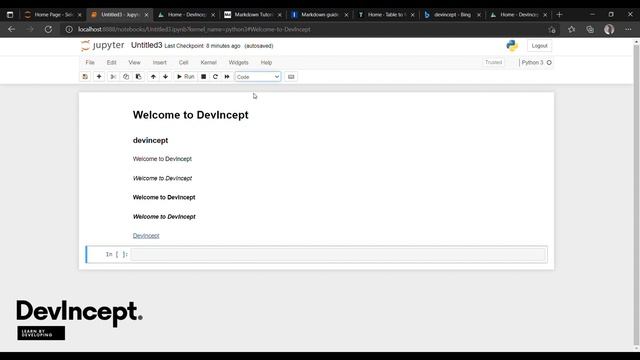Viewport: 640px width, 360px height.
Task: Click the Jupyter logo
Action: click(x=102, y=45)
